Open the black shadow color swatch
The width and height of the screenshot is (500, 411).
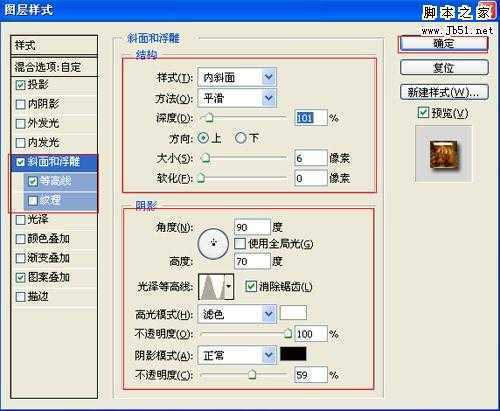pos(293,354)
